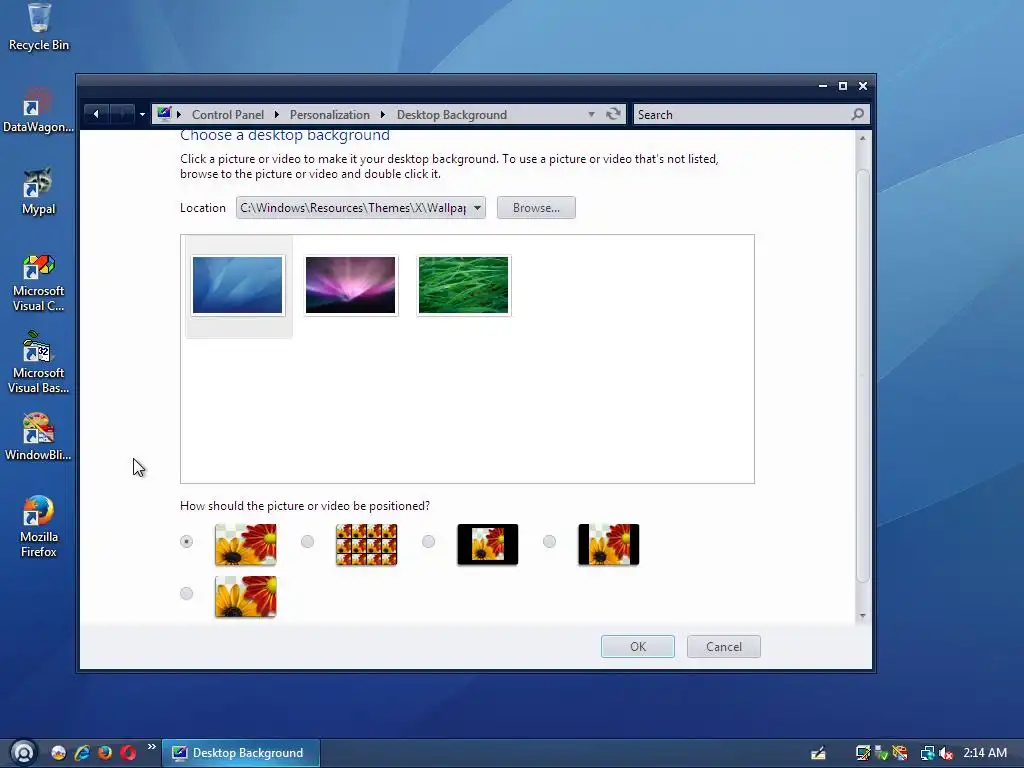
Task: Select the green grass wallpaper thumbnail
Action: click(x=463, y=285)
